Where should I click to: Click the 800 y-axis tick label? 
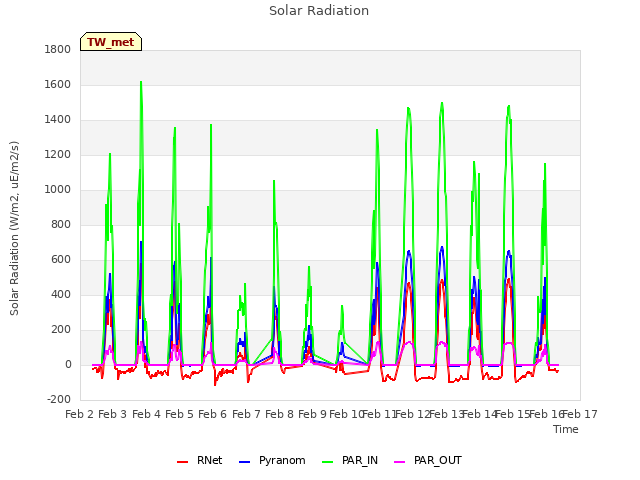click(61, 225)
